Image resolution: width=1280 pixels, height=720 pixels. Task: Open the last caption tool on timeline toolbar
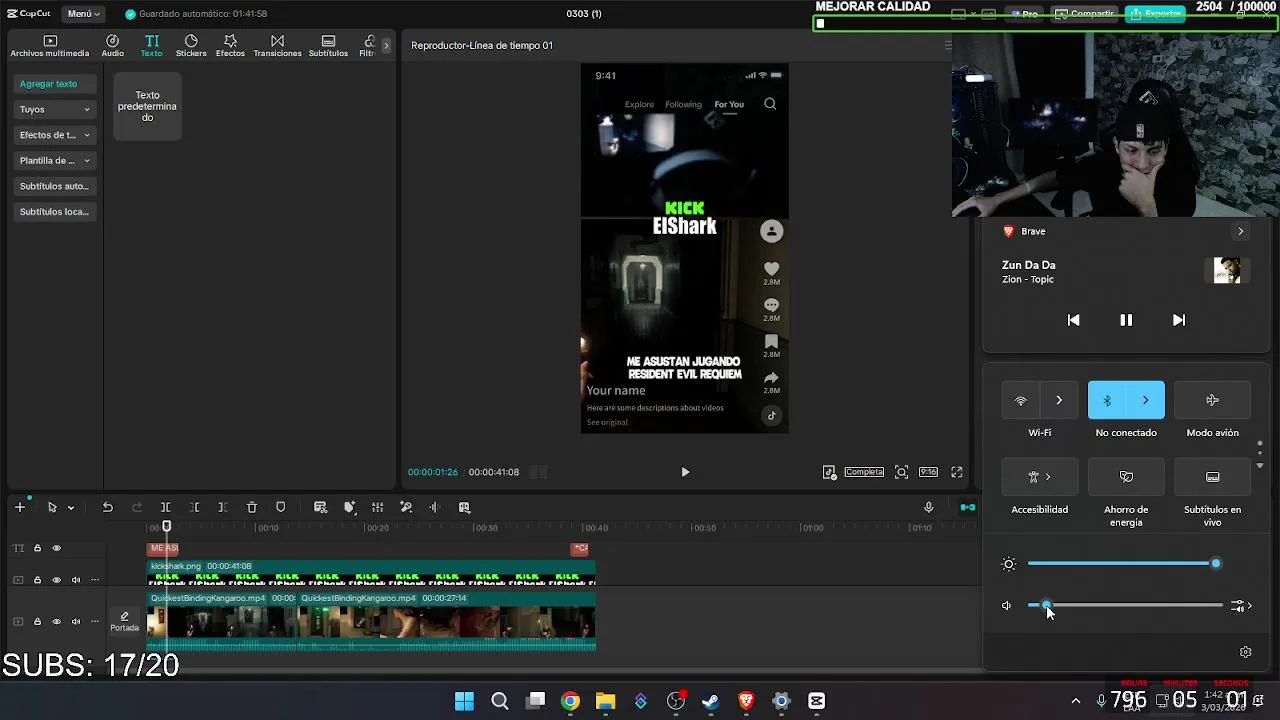tap(464, 507)
